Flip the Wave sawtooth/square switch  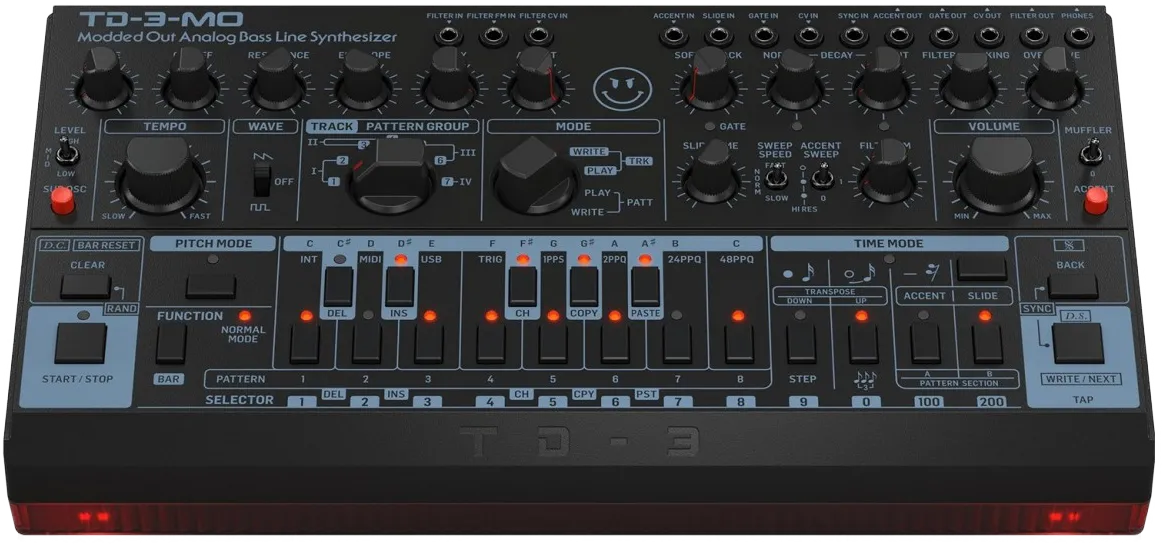(x=260, y=180)
